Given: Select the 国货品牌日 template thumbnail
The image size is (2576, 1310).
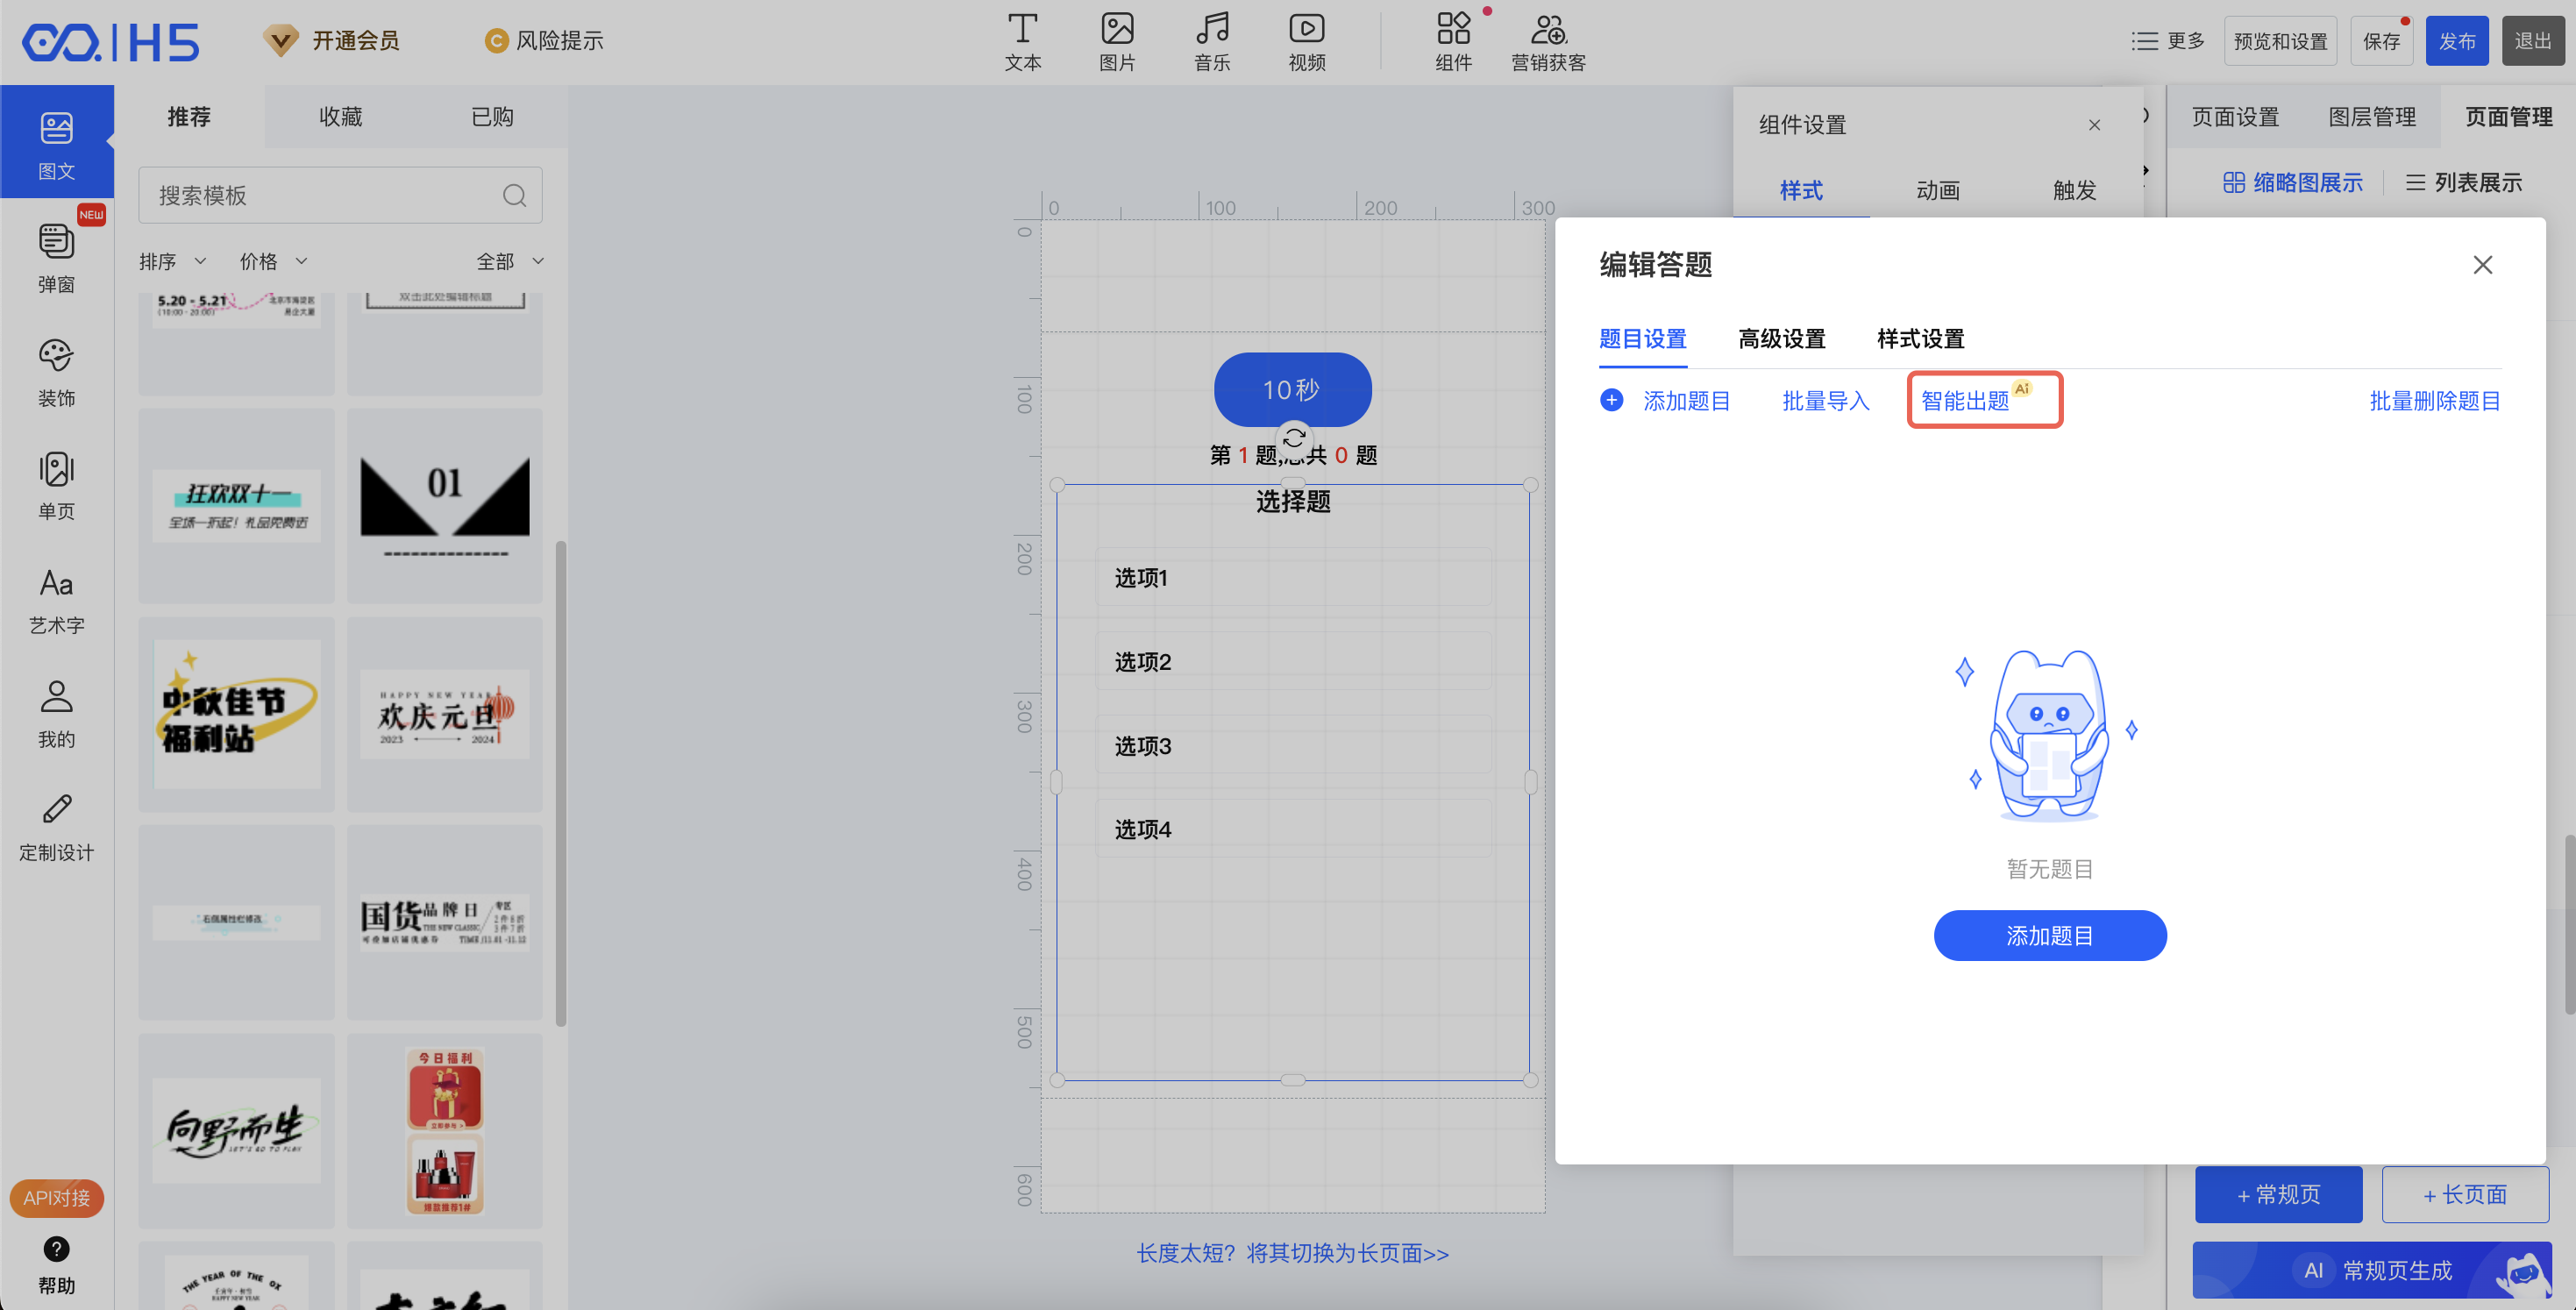Looking at the screenshot, I should click(x=444, y=922).
